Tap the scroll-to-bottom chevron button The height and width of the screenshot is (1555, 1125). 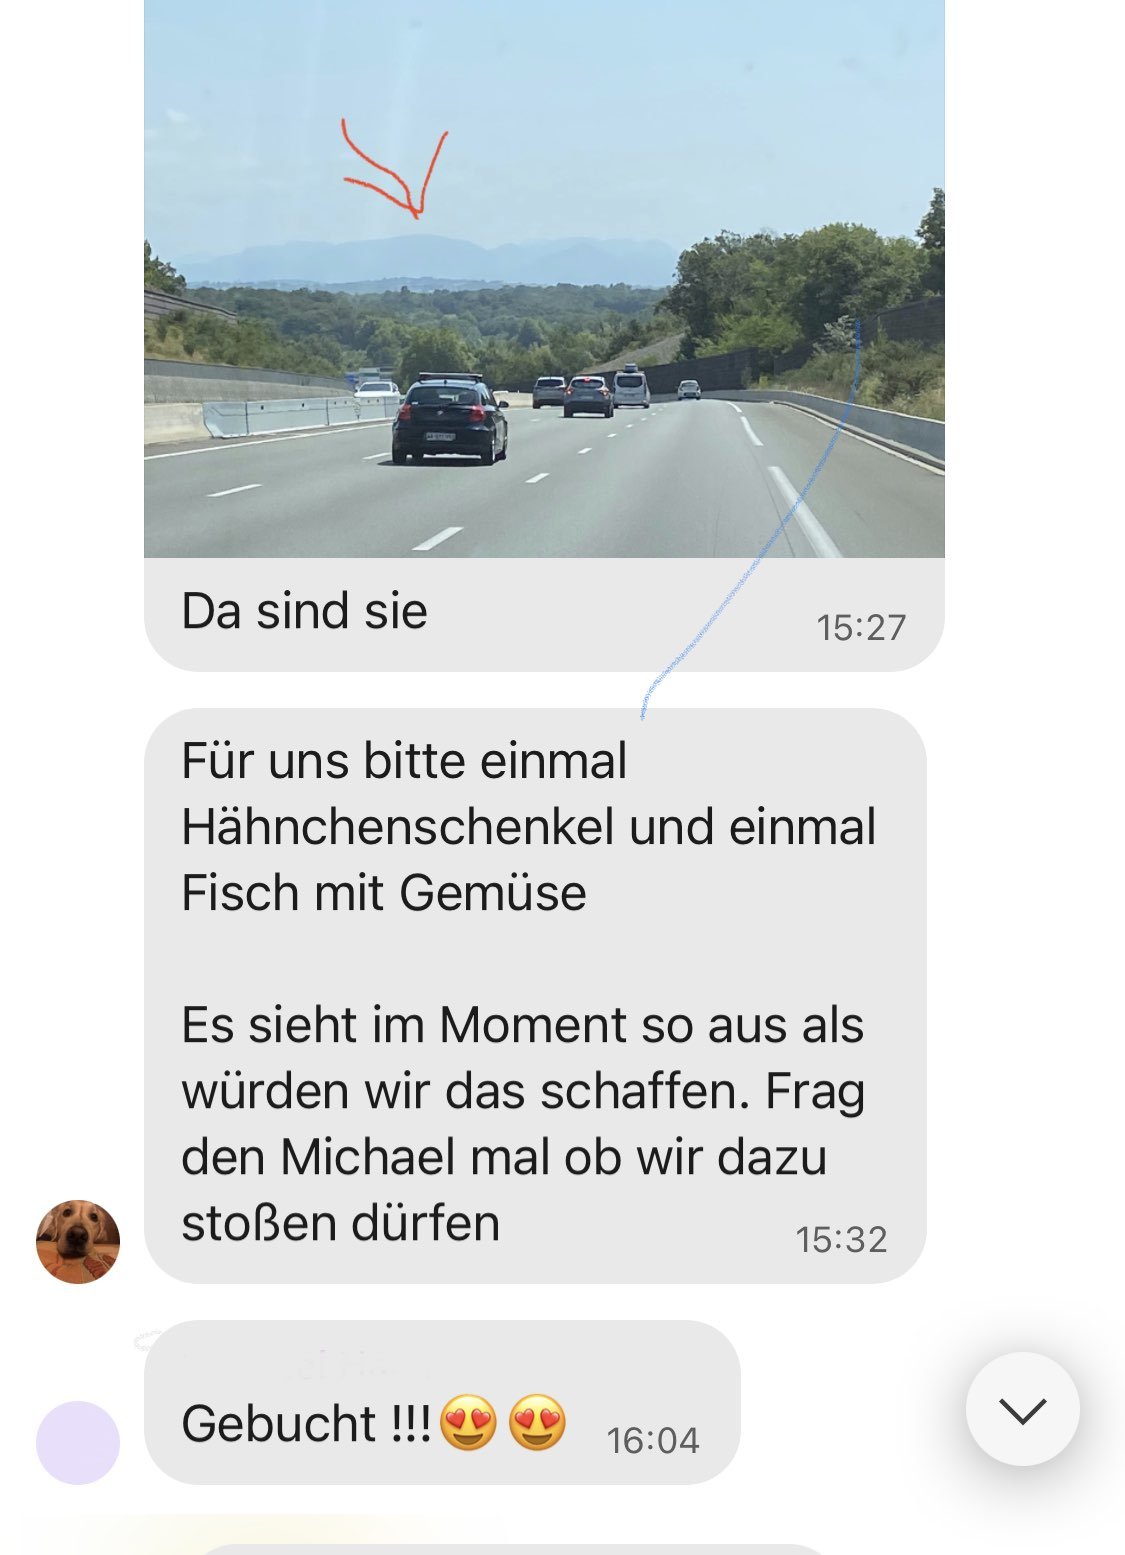click(1022, 1409)
